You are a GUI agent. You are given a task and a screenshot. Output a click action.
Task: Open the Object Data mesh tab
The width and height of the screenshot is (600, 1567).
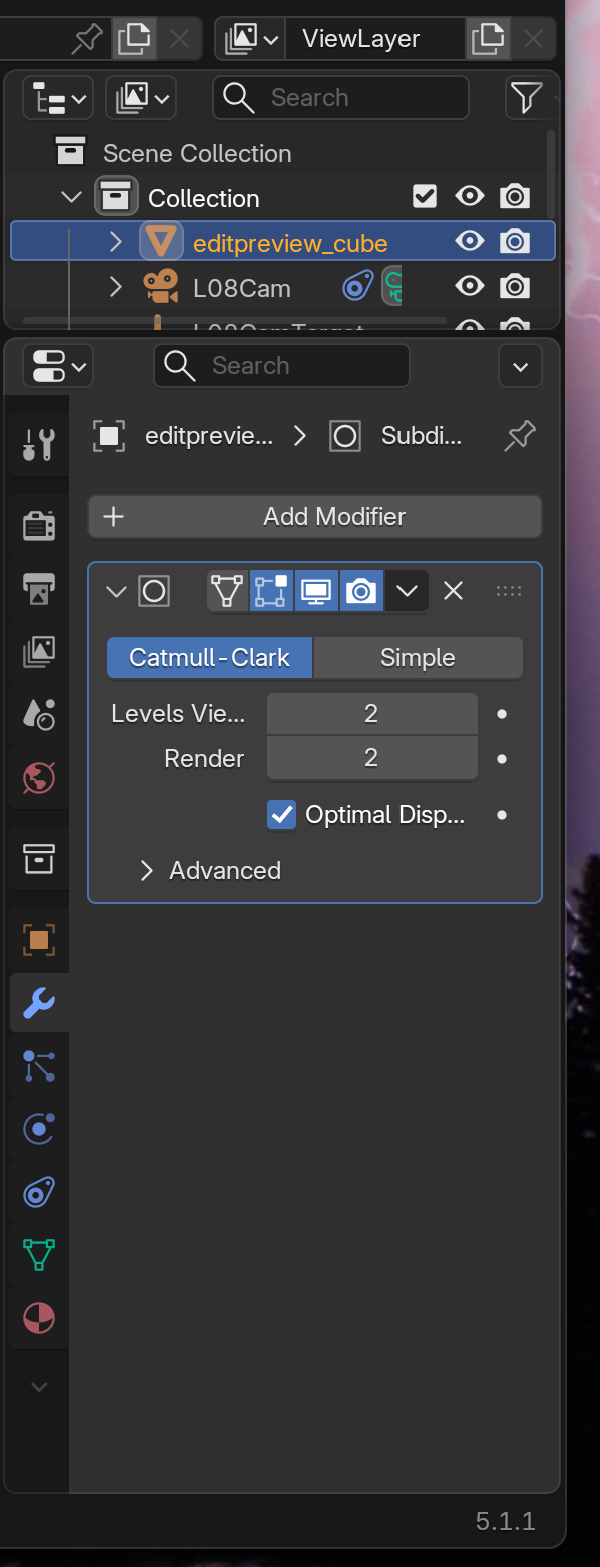coord(39,1254)
